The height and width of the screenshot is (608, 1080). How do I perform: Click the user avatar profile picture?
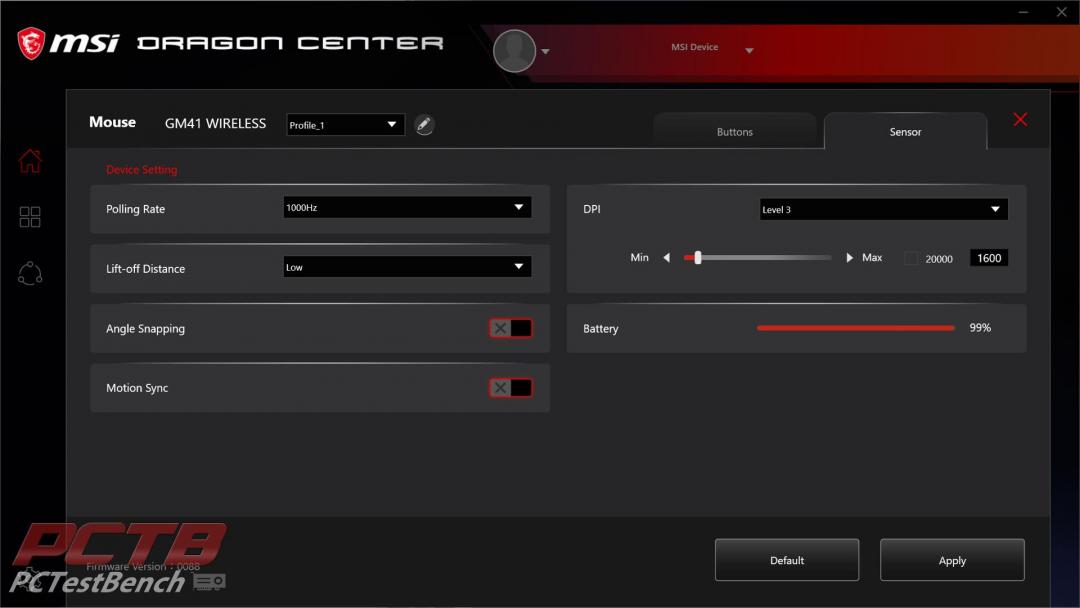[515, 50]
